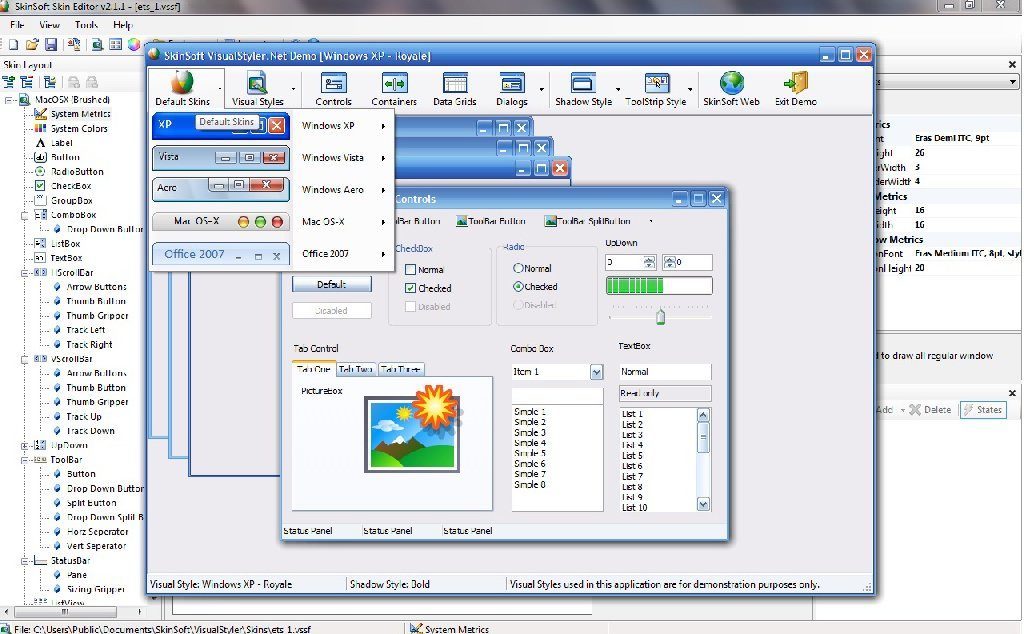Screen dimensions: 1024x634
Task: Collapse the ToolBar tree node
Action: point(25,460)
